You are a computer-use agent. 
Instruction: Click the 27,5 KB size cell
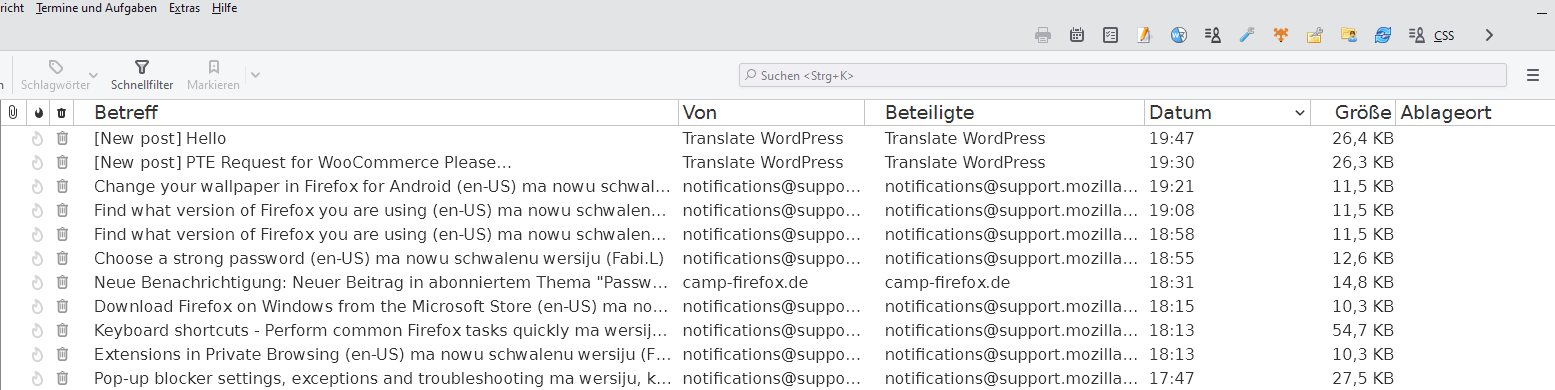point(1363,378)
